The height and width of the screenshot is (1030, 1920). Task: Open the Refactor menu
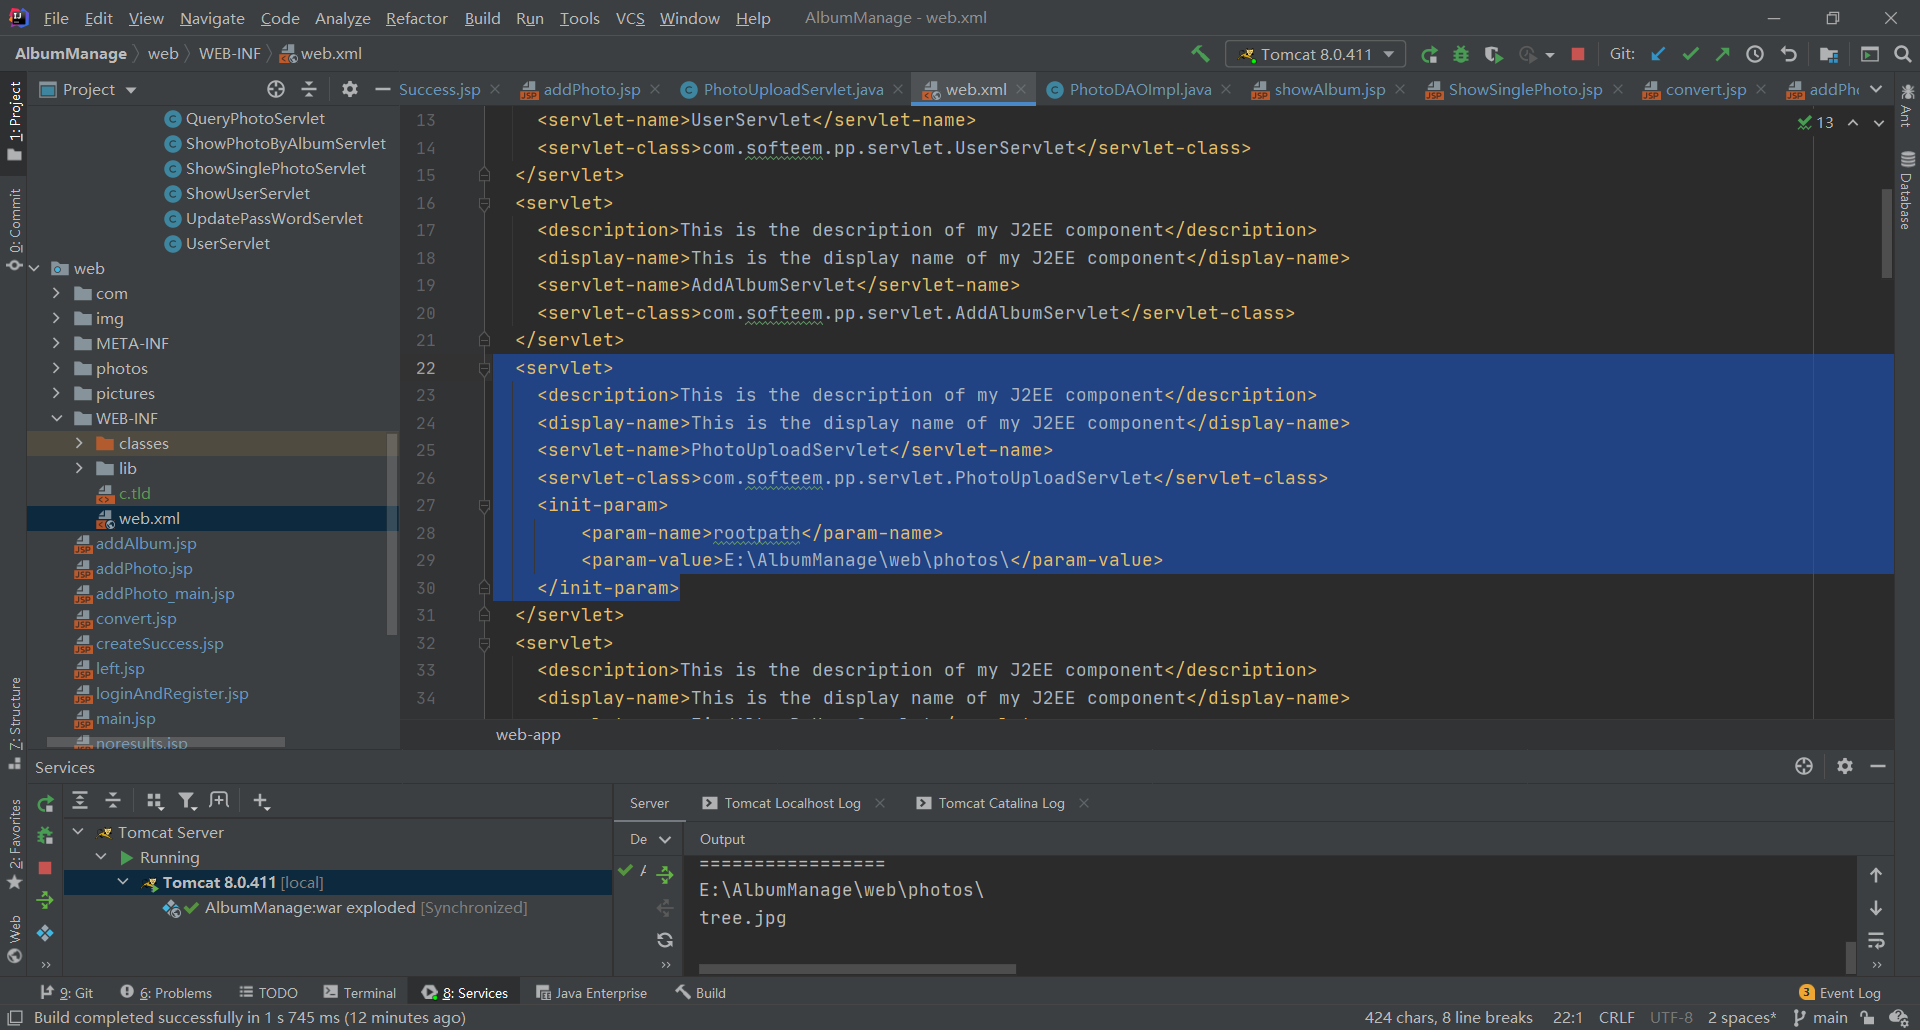pyautogui.click(x=416, y=18)
